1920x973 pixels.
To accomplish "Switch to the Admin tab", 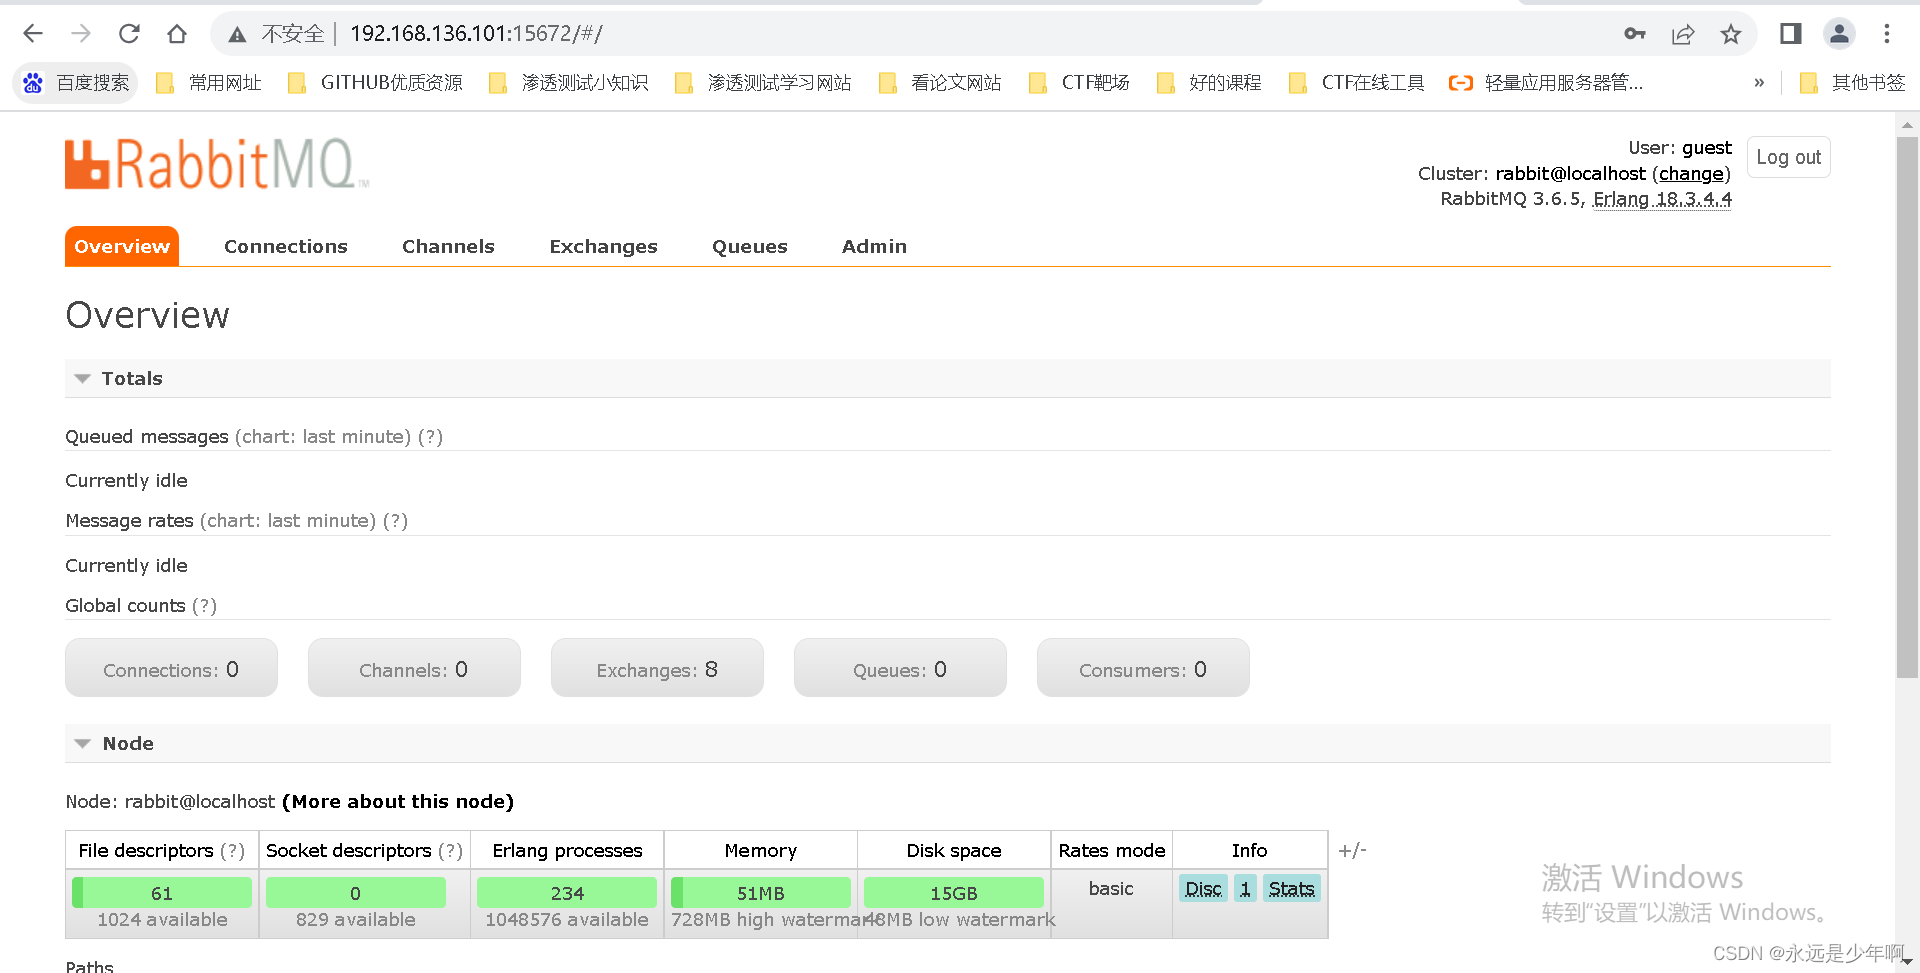I will click(x=874, y=247).
